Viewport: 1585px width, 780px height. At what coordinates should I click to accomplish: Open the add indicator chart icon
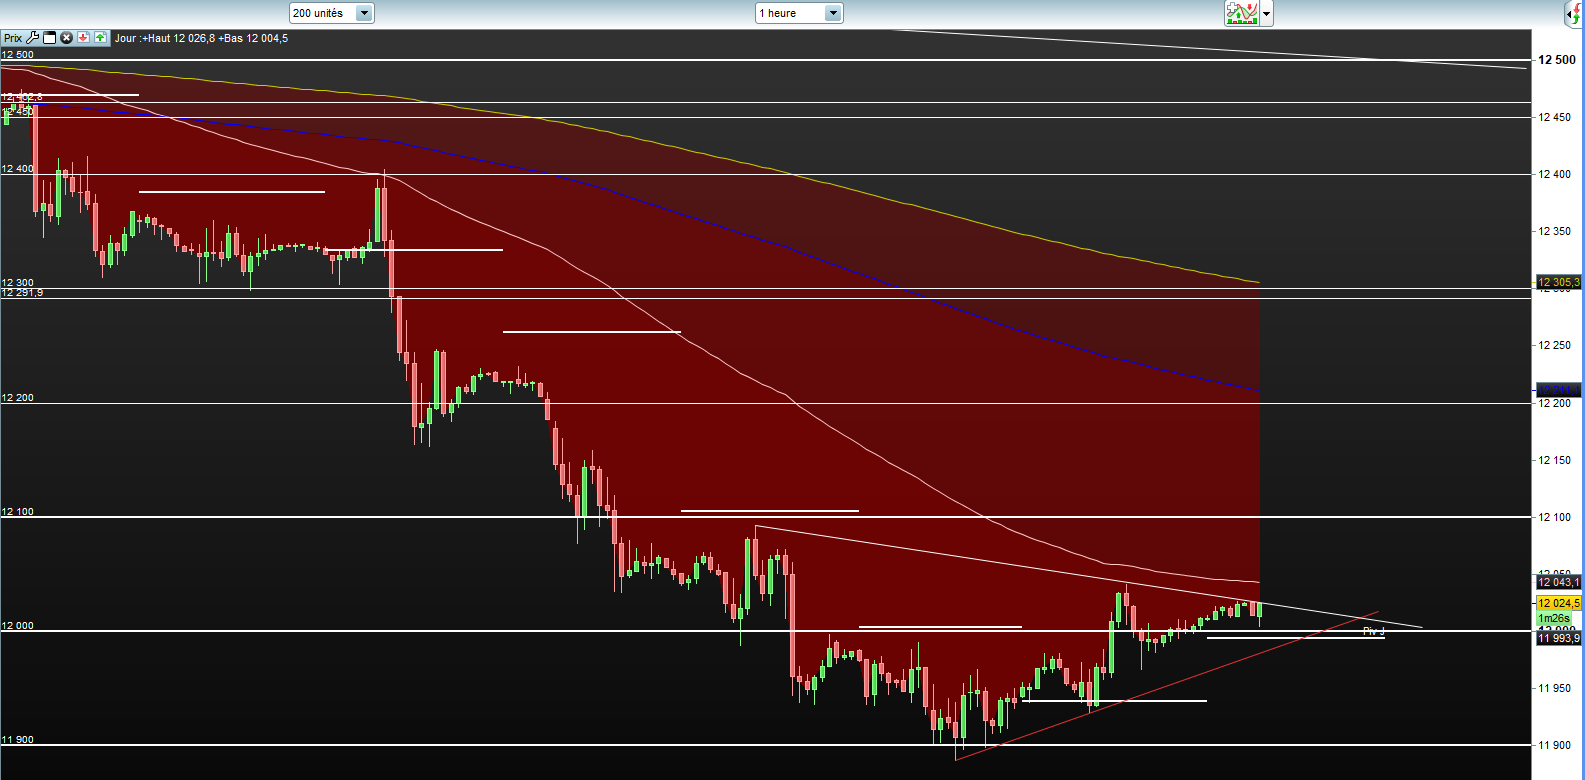tap(1242, 13)
